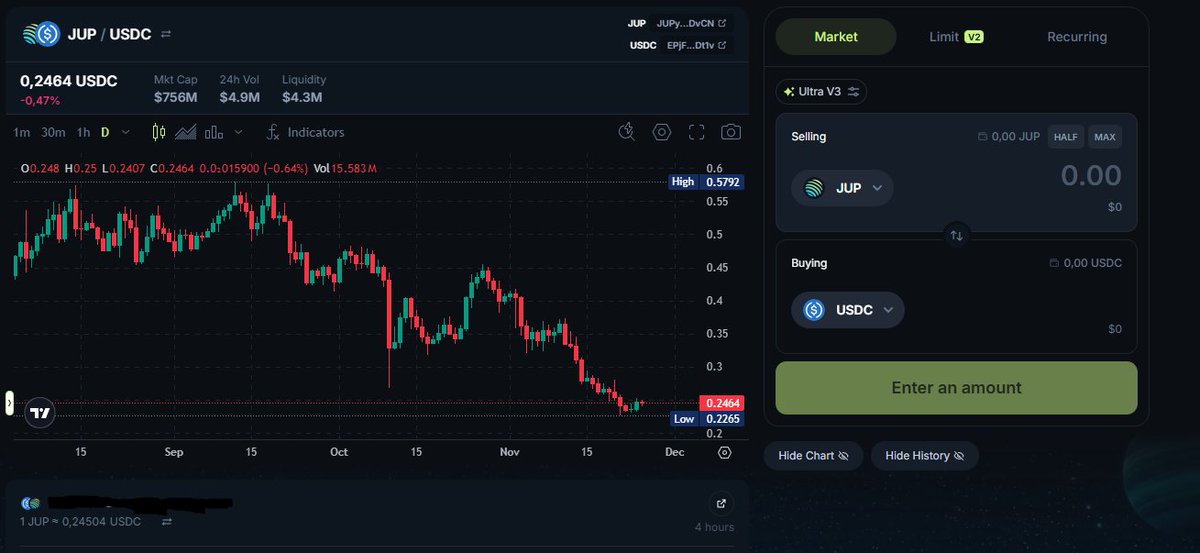Open the Indicators menu

click(305, 132)
